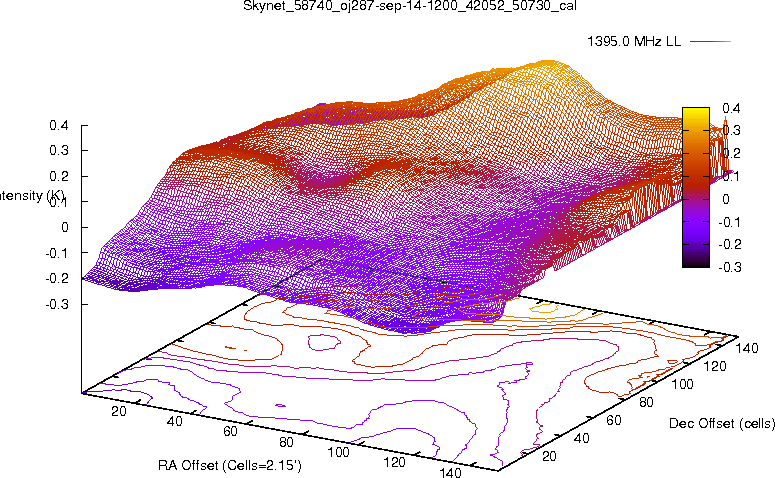Click the -0.1 tick on the intensity axis
This screenshot has height=478, width=775.
[57, 253]
